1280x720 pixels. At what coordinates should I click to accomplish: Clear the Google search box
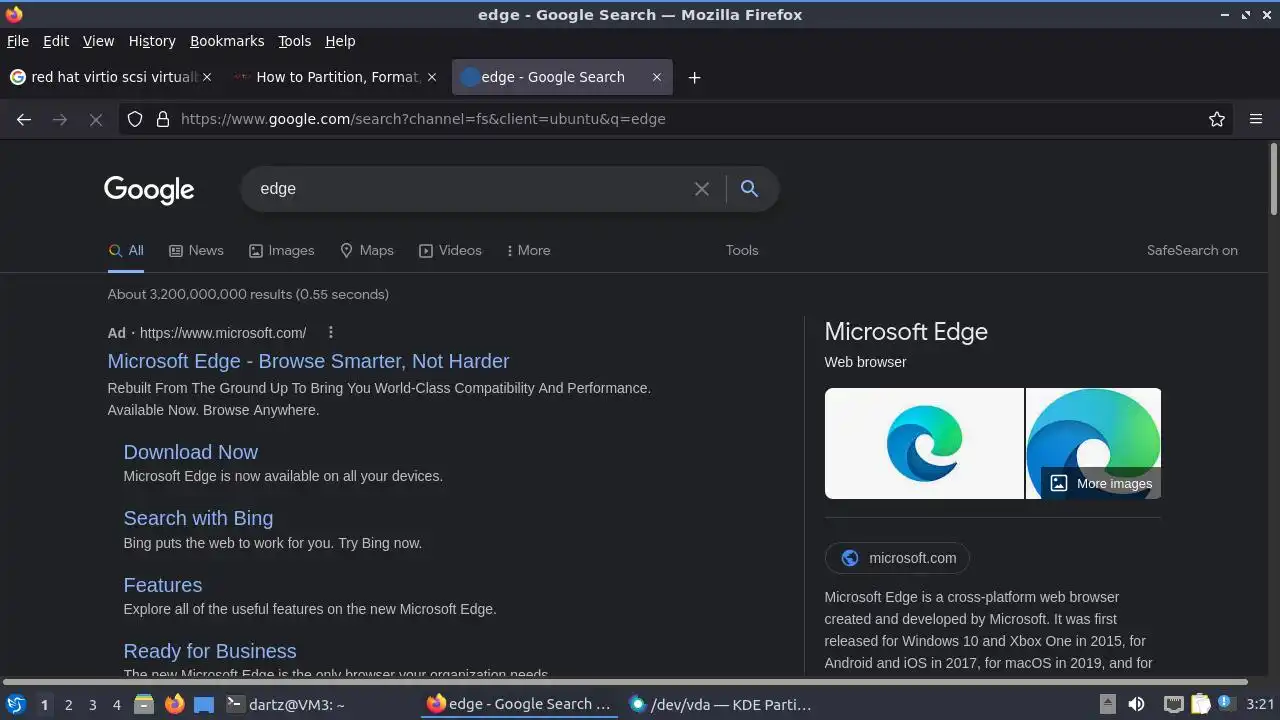[702, 189]
